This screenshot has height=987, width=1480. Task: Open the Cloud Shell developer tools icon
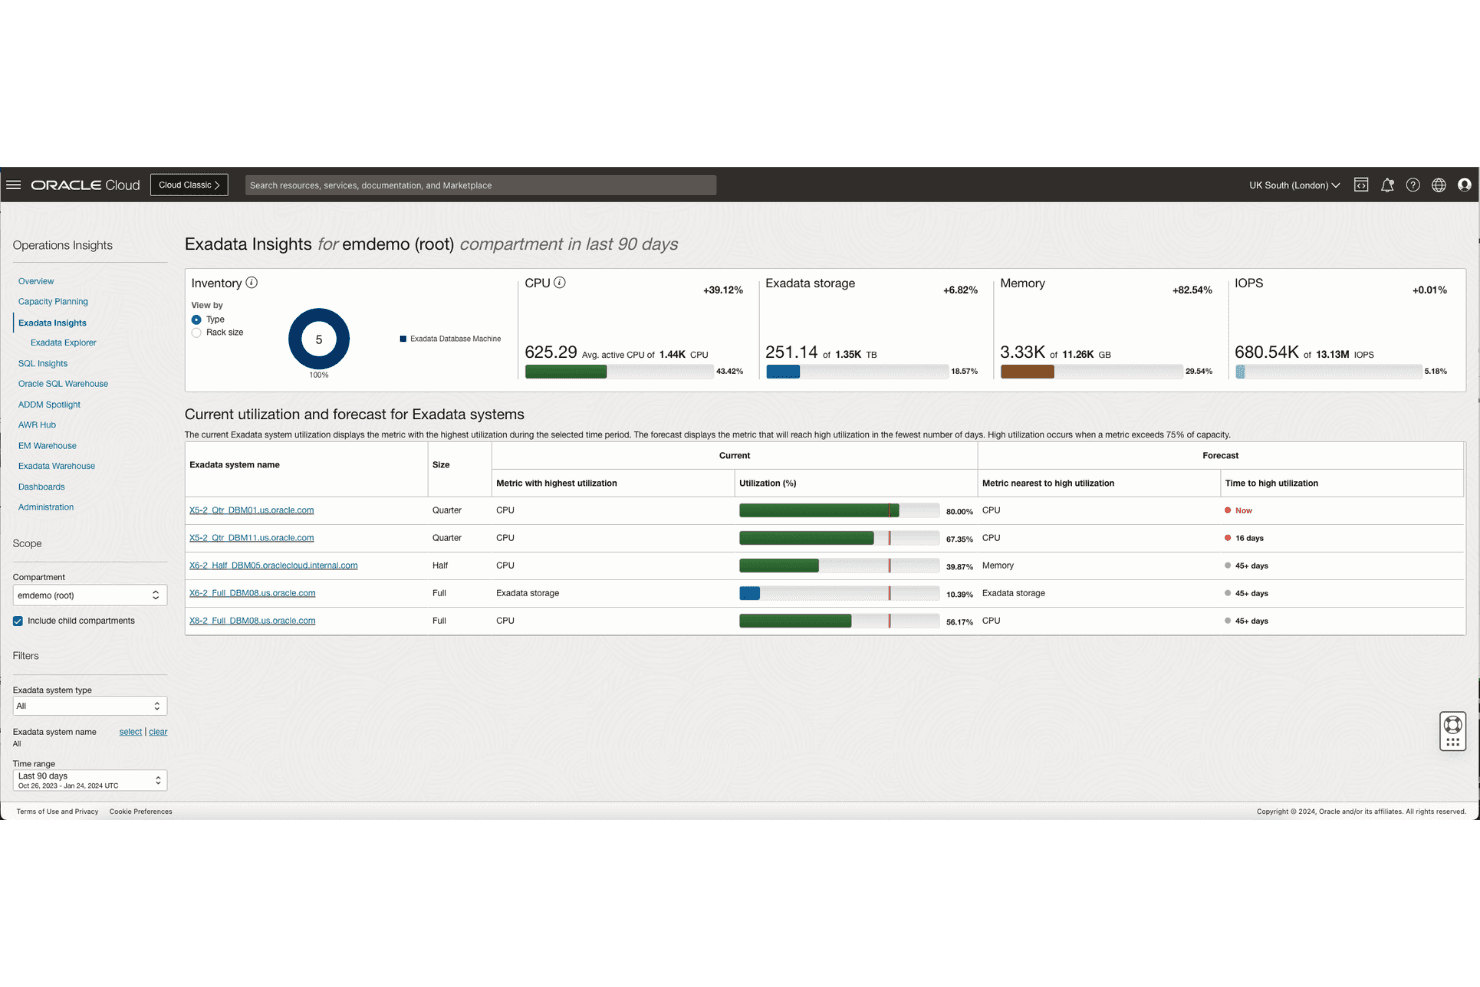tap(1361, 185)
